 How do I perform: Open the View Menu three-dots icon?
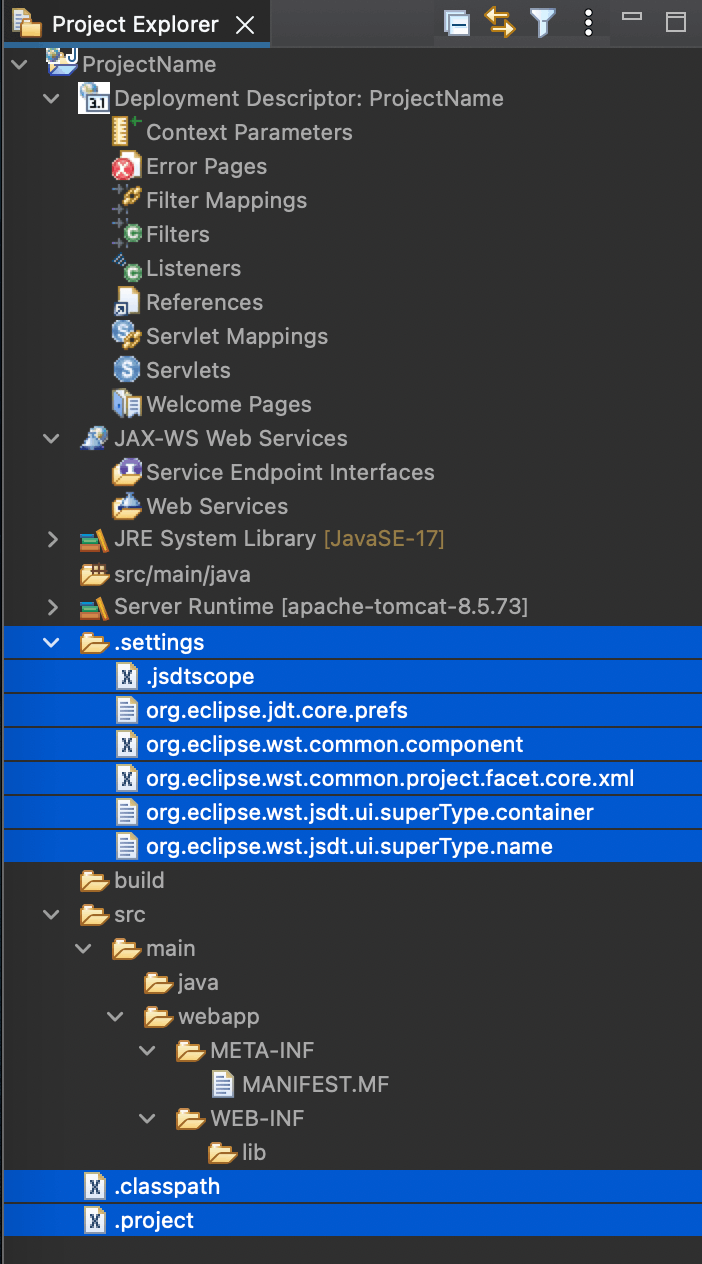tap(589, 23)
